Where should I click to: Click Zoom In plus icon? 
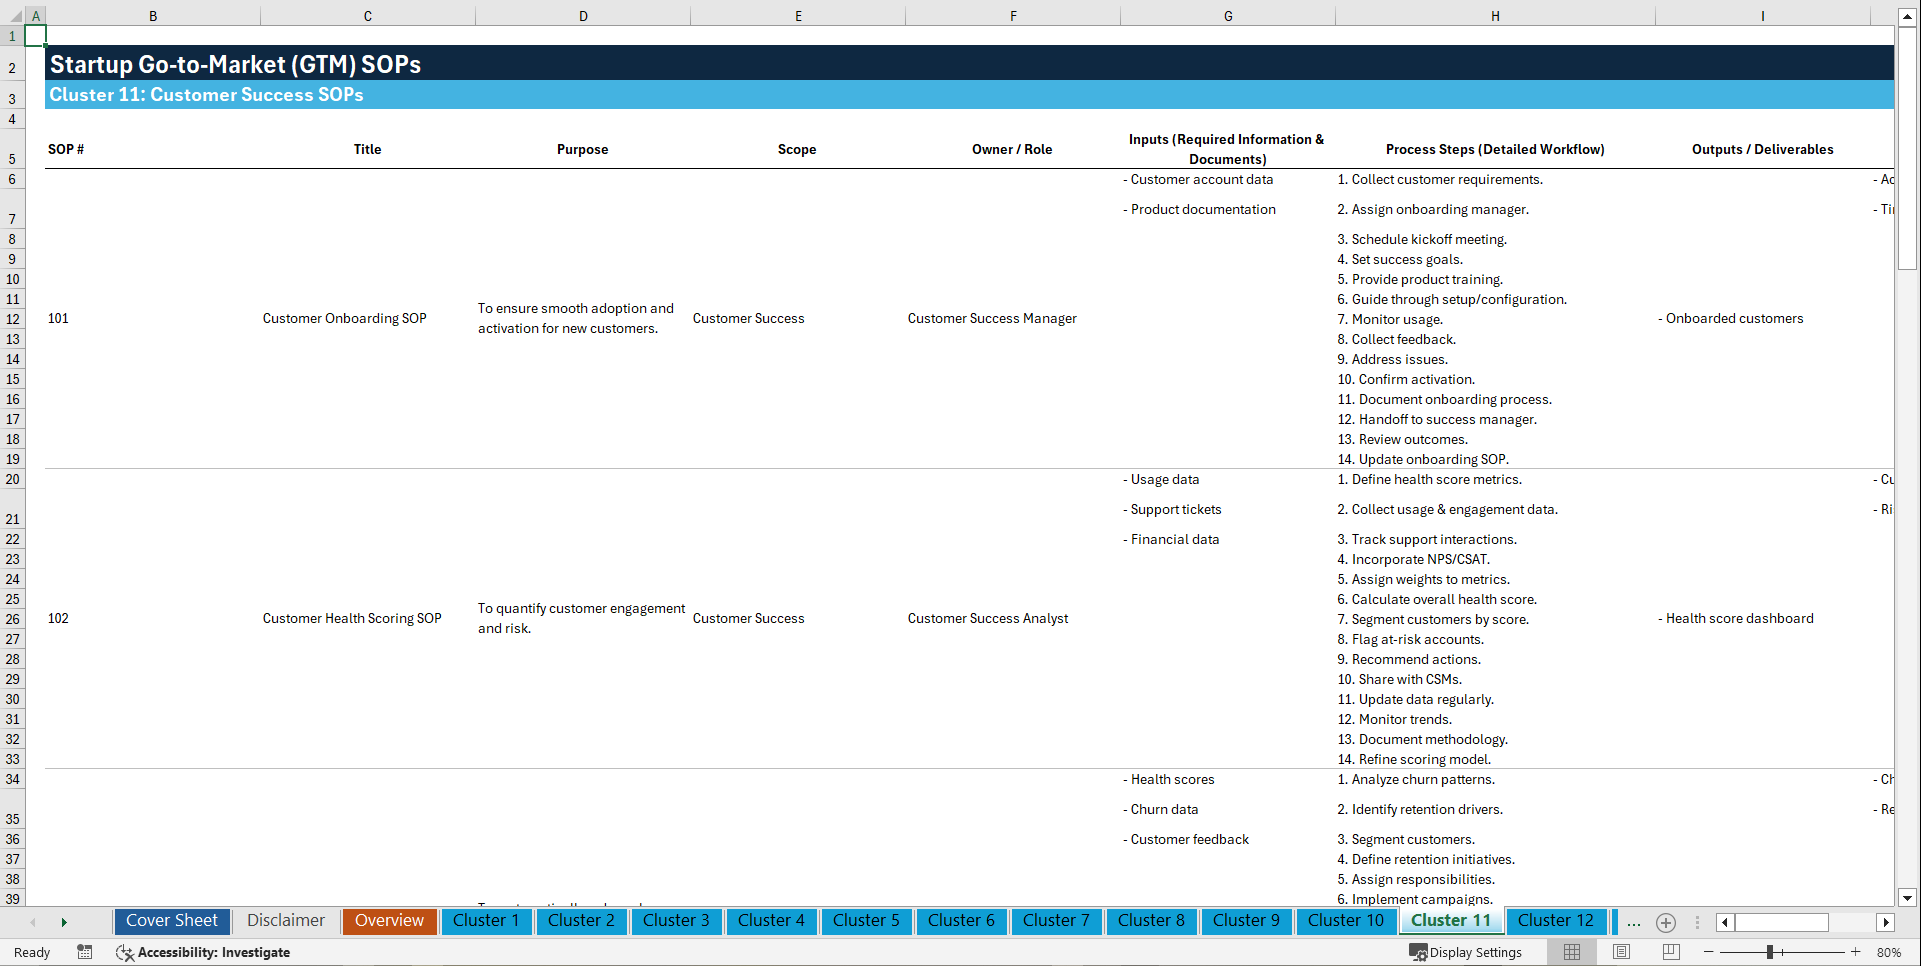[1857, 952]
